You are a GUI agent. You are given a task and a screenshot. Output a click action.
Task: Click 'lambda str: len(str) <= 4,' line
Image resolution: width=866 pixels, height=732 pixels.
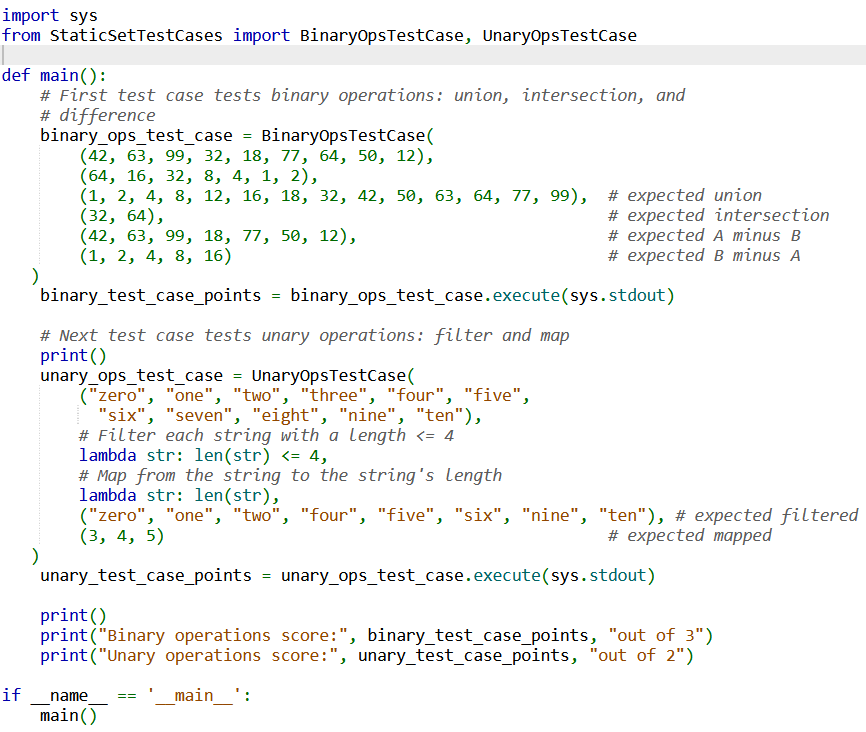point(203,456)
